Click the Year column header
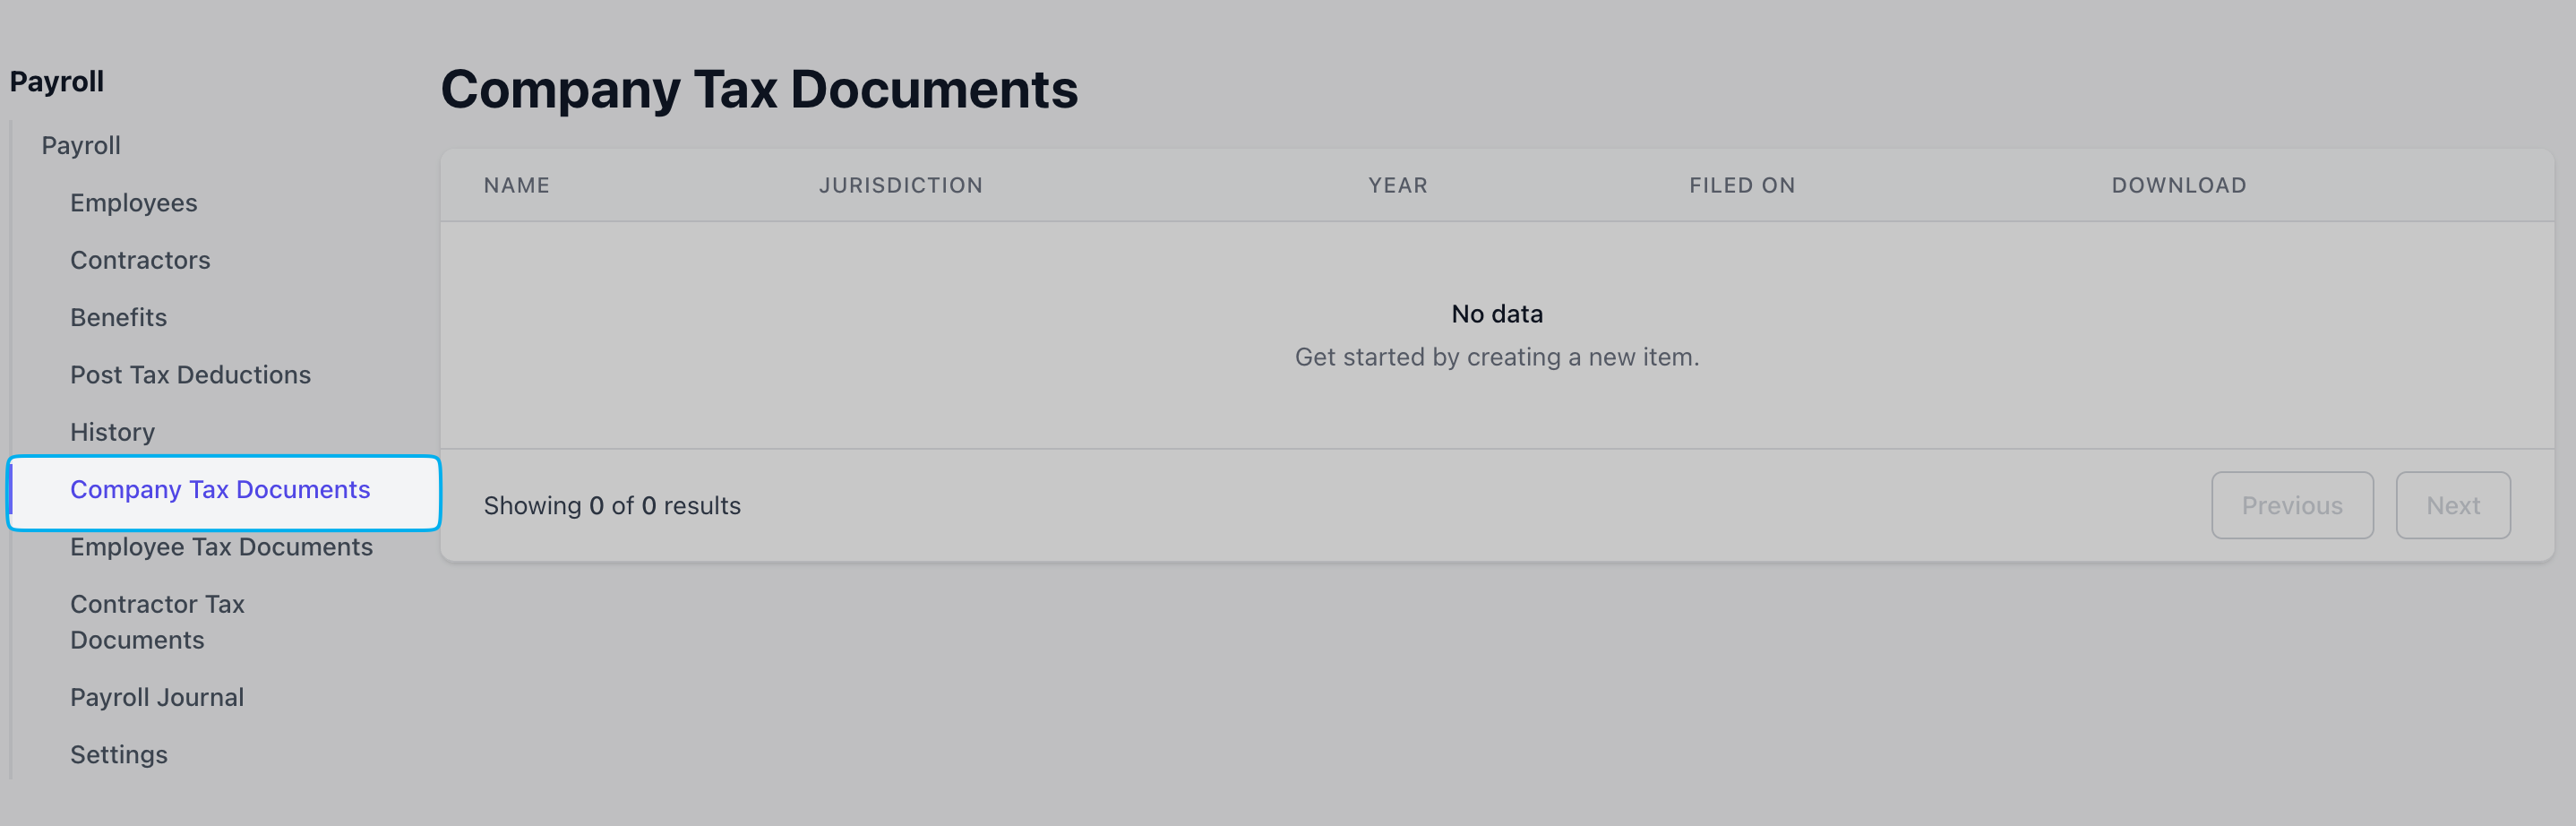 [1397, 186]
